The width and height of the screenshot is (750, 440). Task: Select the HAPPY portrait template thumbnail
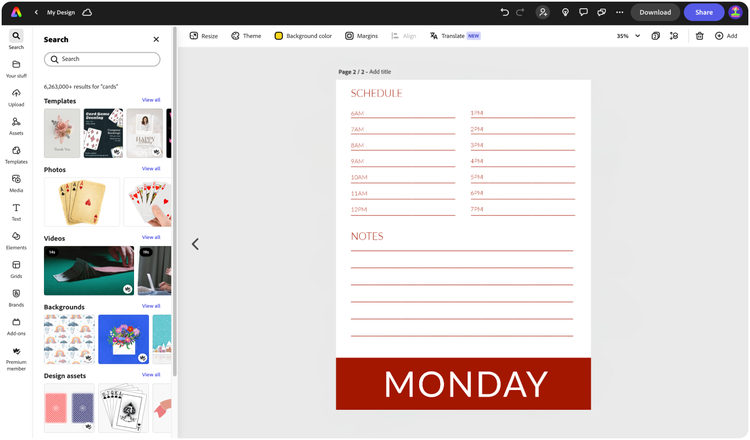(145, 133)
